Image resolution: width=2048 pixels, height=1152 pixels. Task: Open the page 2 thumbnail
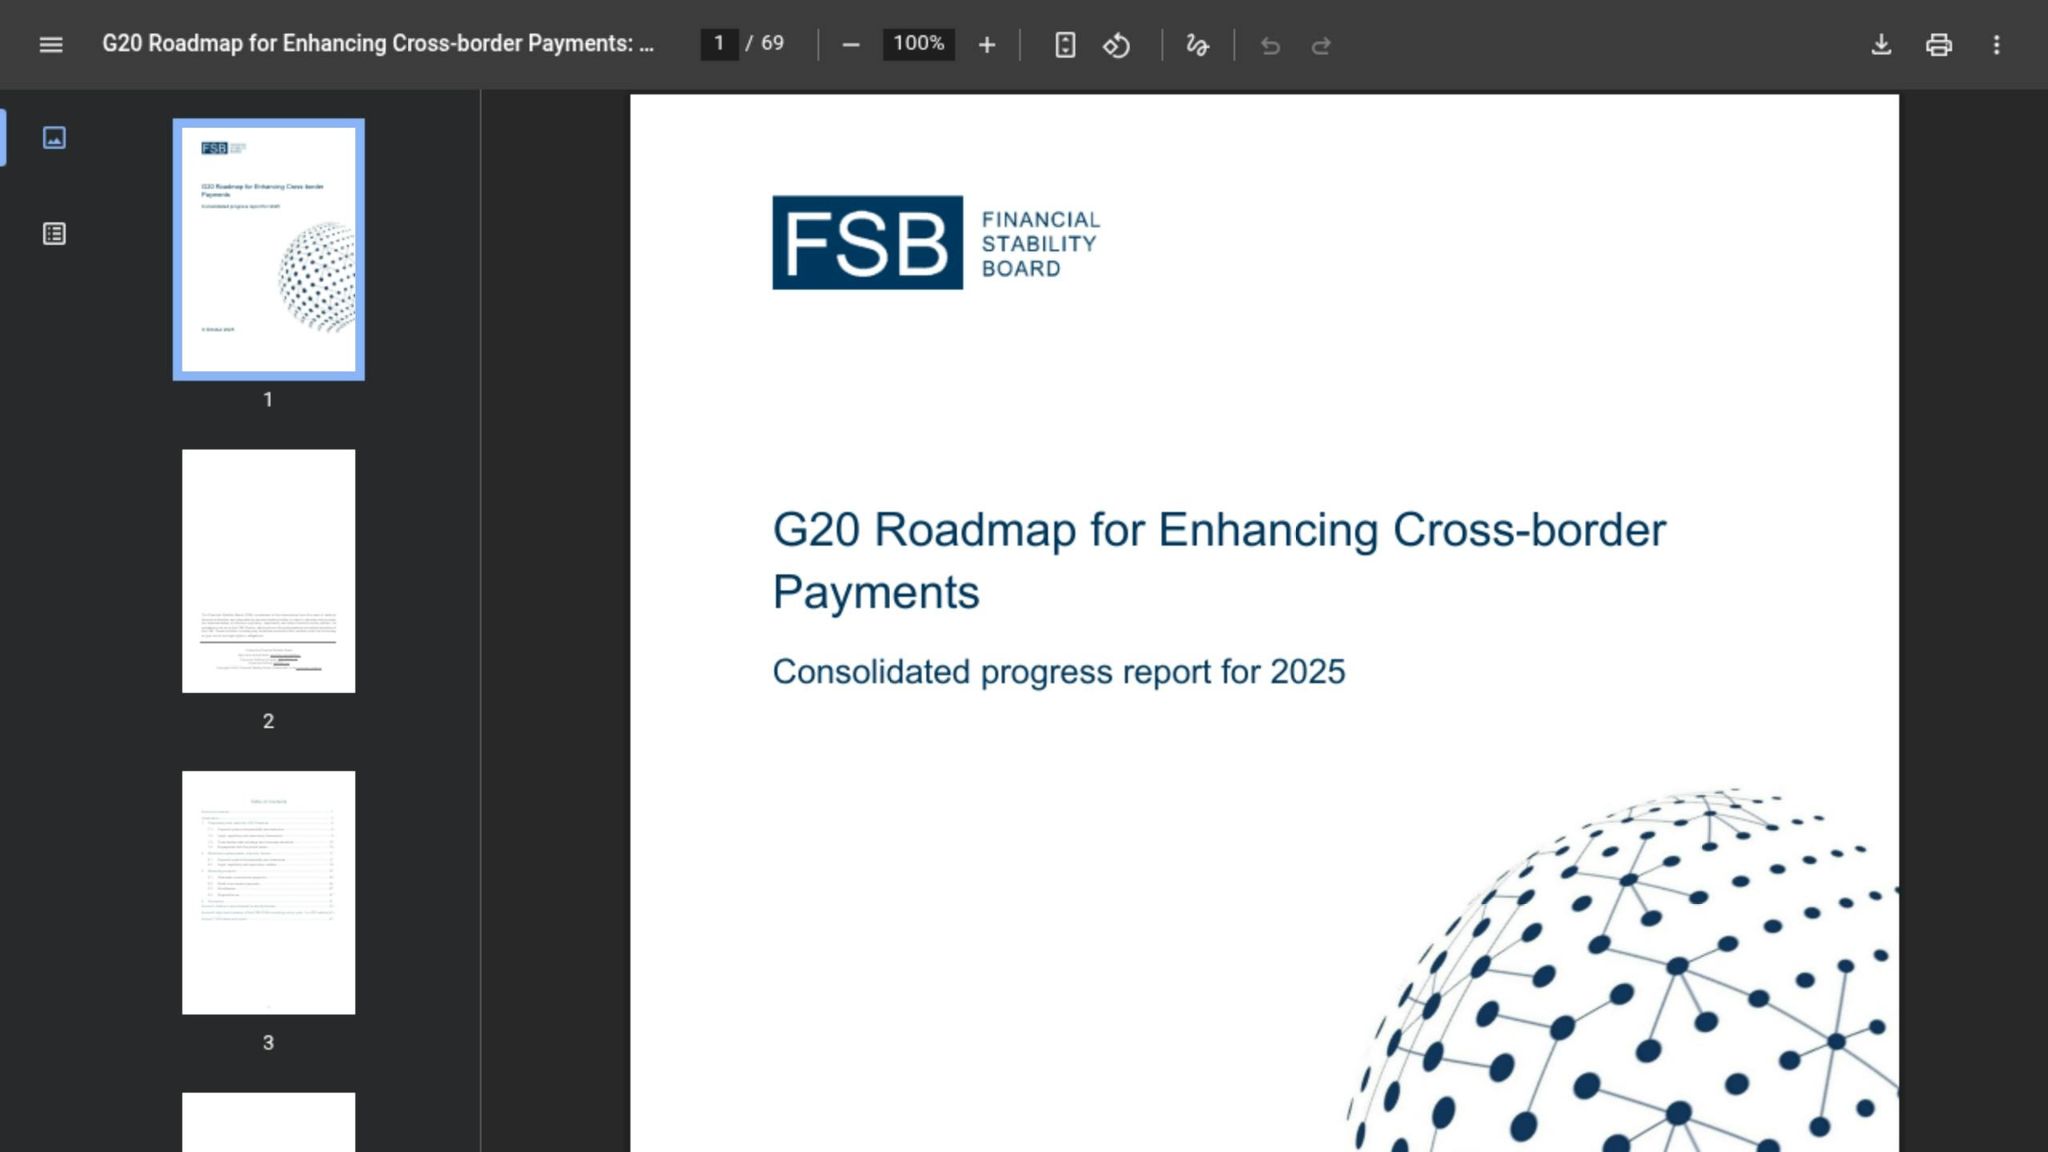pos(268,571)
